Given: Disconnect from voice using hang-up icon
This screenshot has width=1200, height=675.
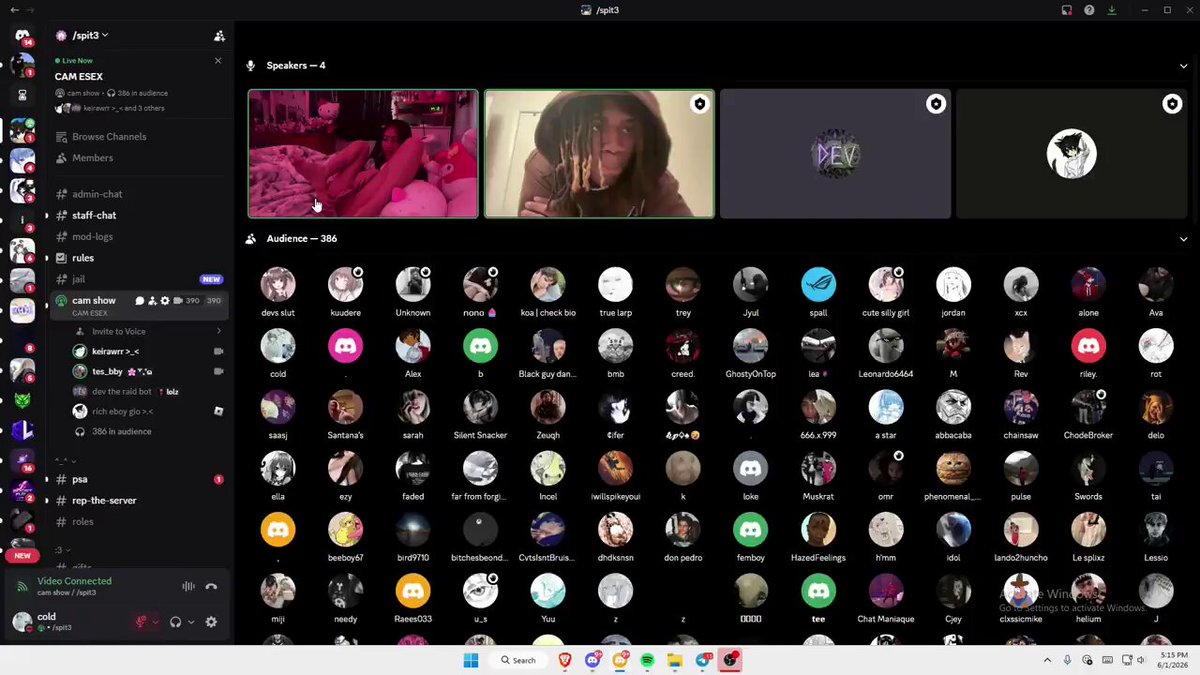Looking at the screenshot, I should click(x=211, y=587).
